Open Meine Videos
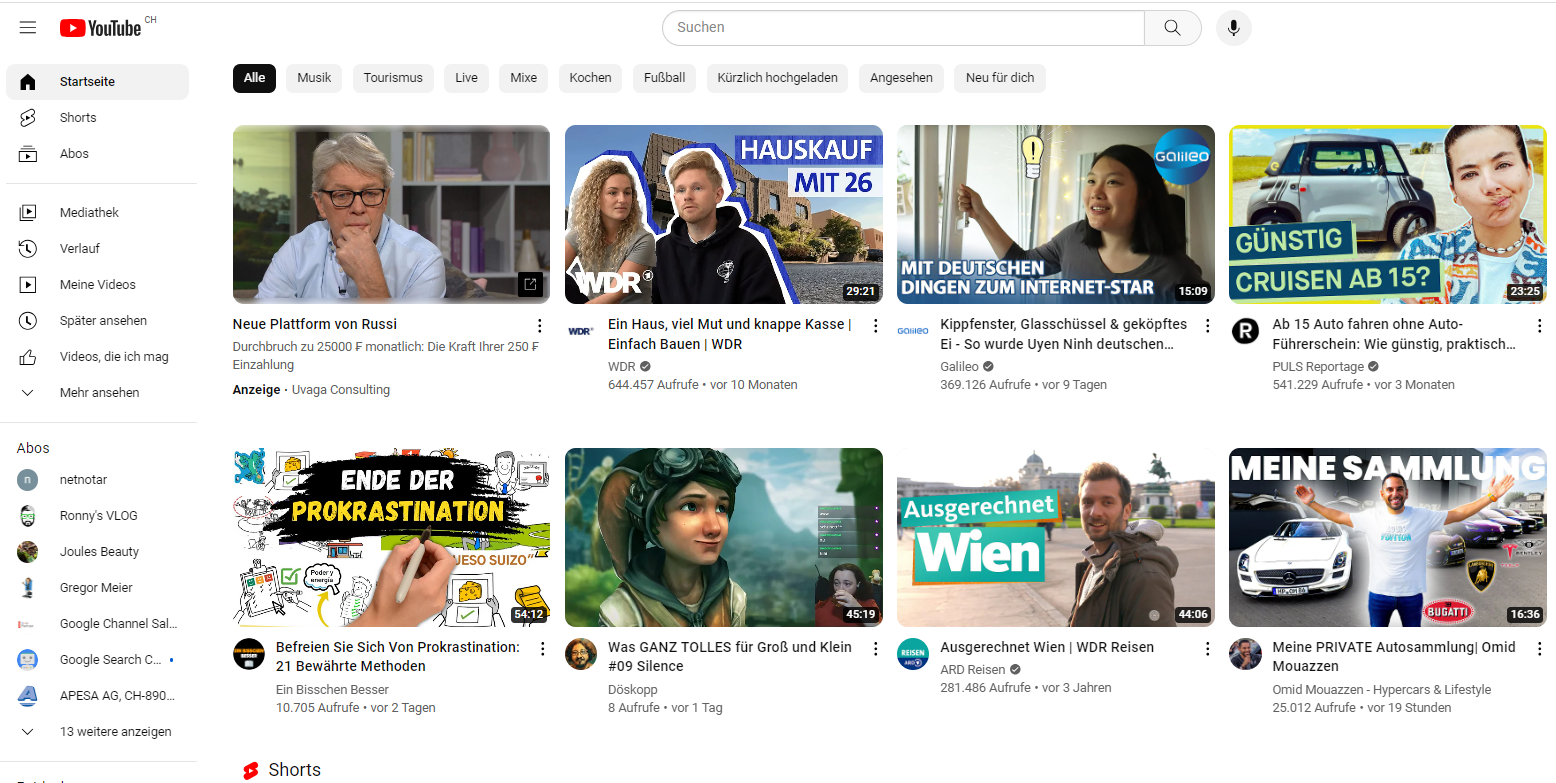 [x=97, y=285]
